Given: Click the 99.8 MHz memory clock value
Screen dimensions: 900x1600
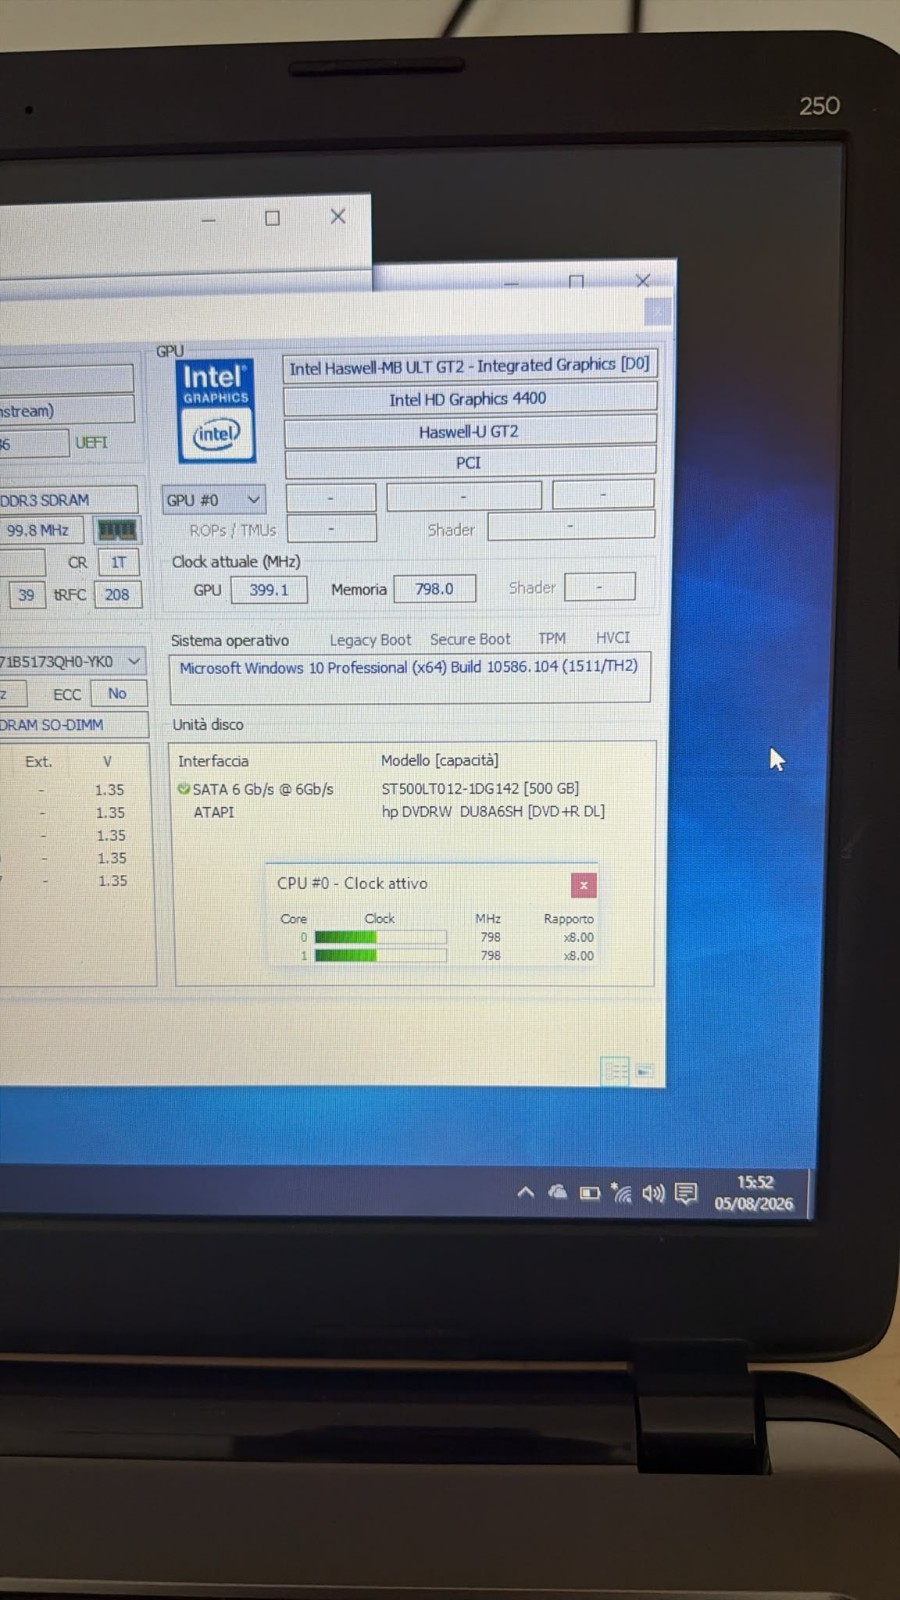Looking at the screenshot, I should [x=41, y=530].
